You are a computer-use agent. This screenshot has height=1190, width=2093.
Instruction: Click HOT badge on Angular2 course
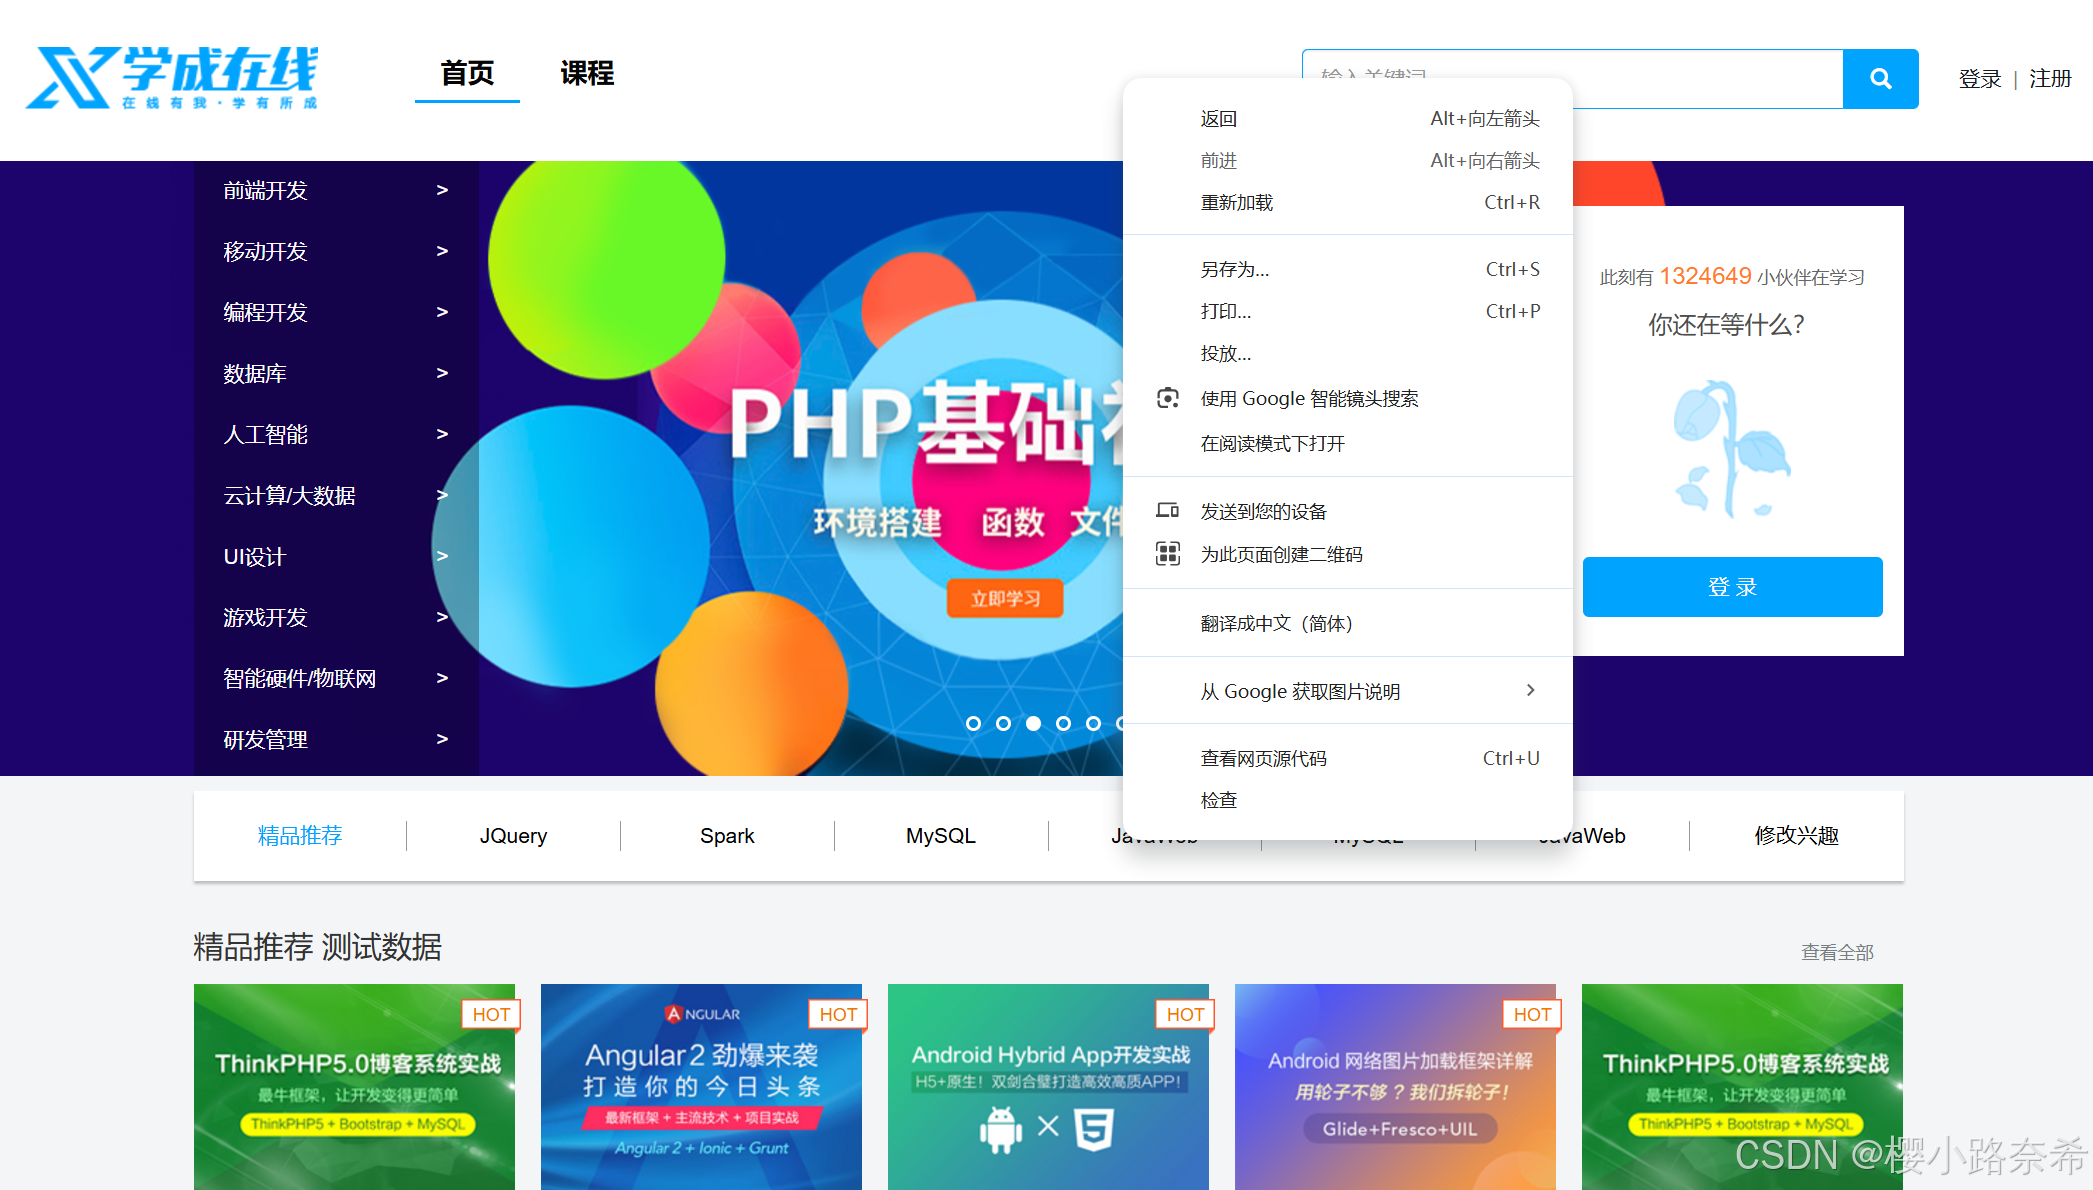(837, 1014)
